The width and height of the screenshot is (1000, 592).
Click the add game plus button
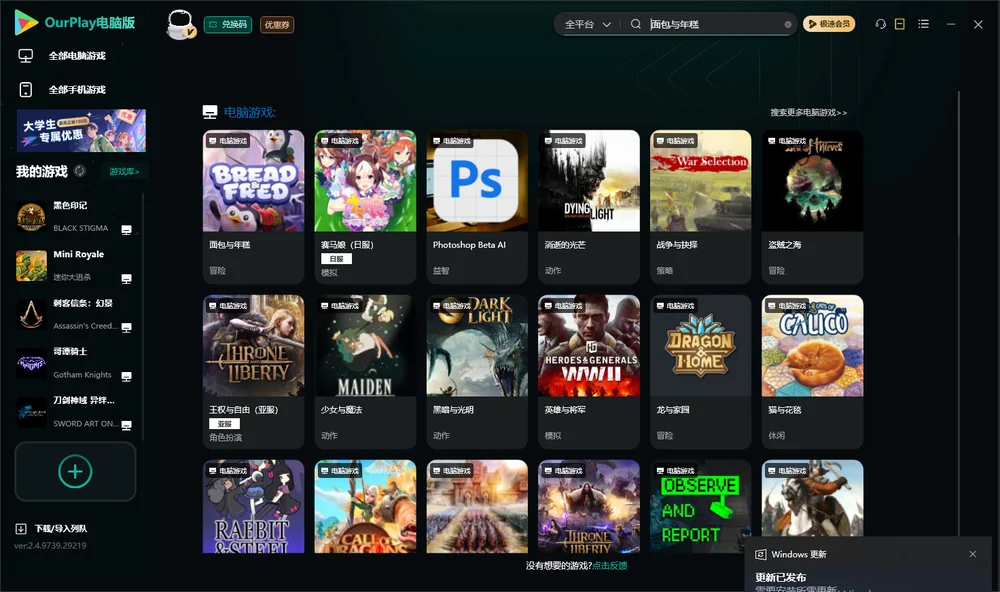(x=75, y=471)
